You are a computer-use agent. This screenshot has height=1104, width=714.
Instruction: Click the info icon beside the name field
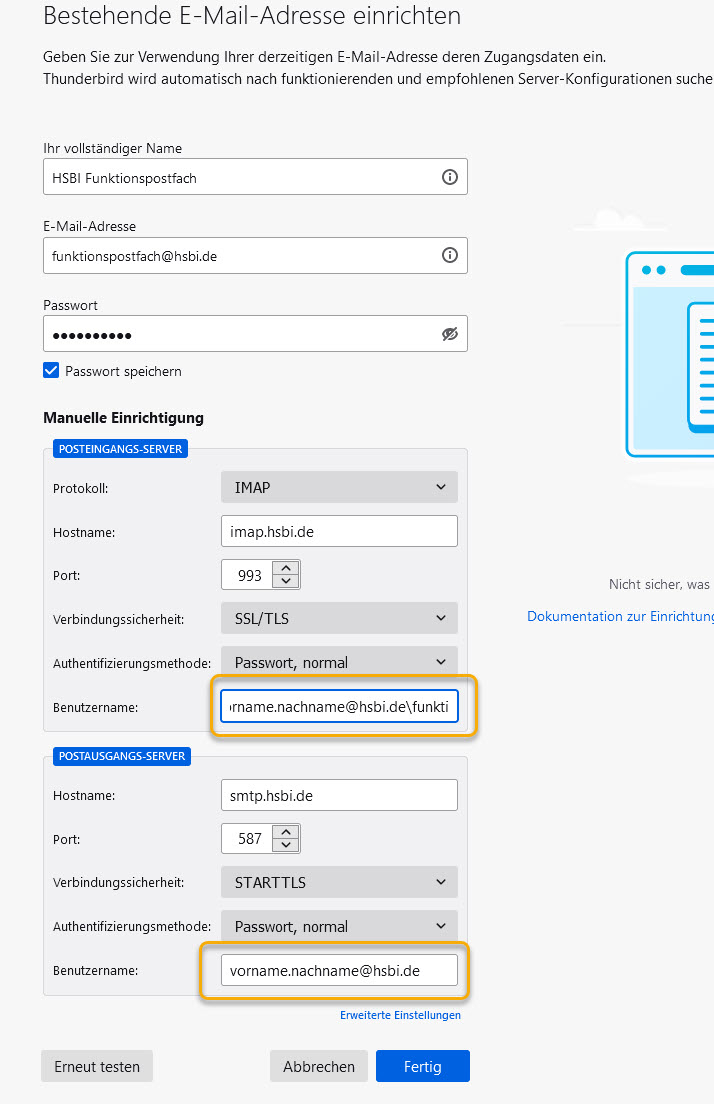coord(448,176)
